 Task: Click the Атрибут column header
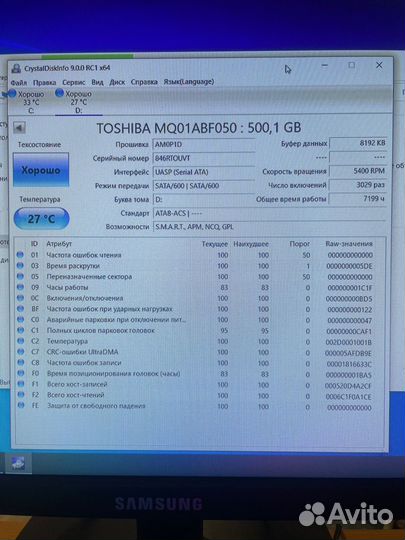point(59,244)
